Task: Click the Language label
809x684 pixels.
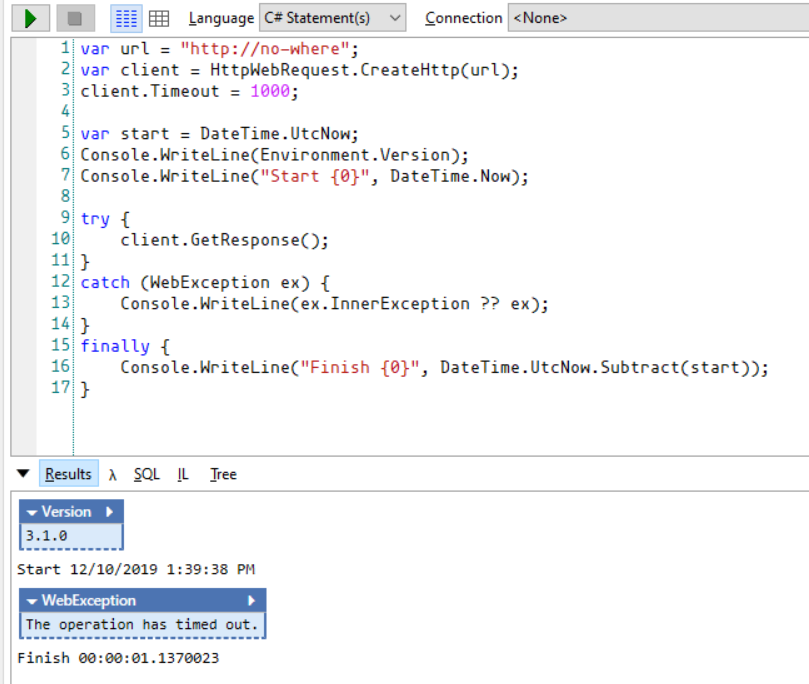Action: pos(221,18)
